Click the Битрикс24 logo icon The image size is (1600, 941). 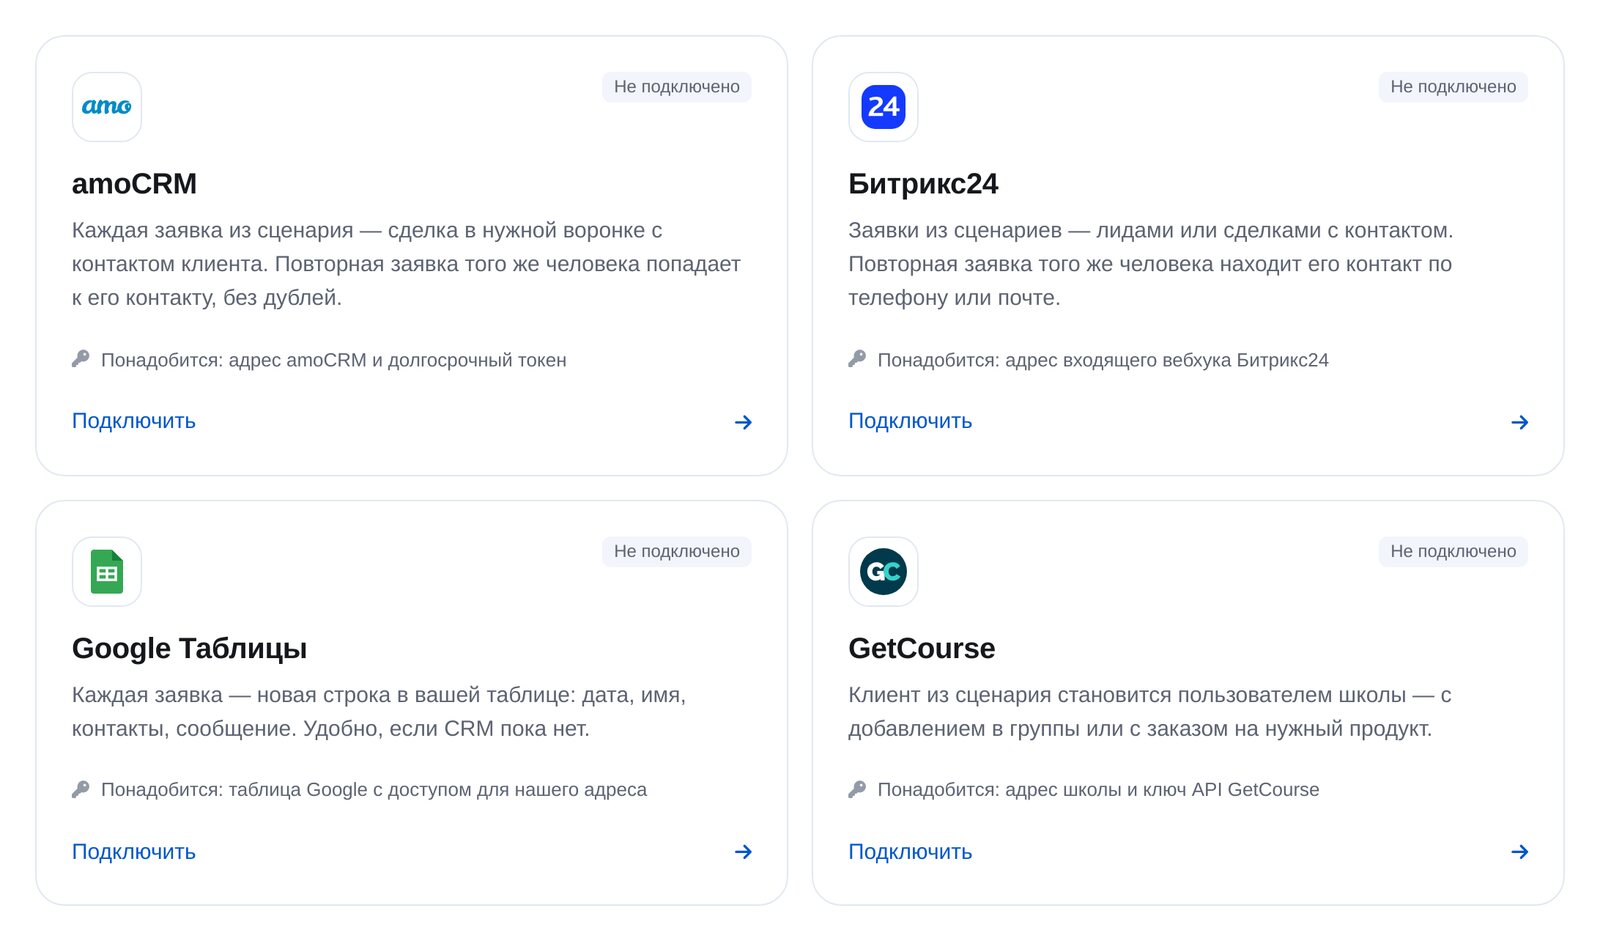[x=883, y=107]
